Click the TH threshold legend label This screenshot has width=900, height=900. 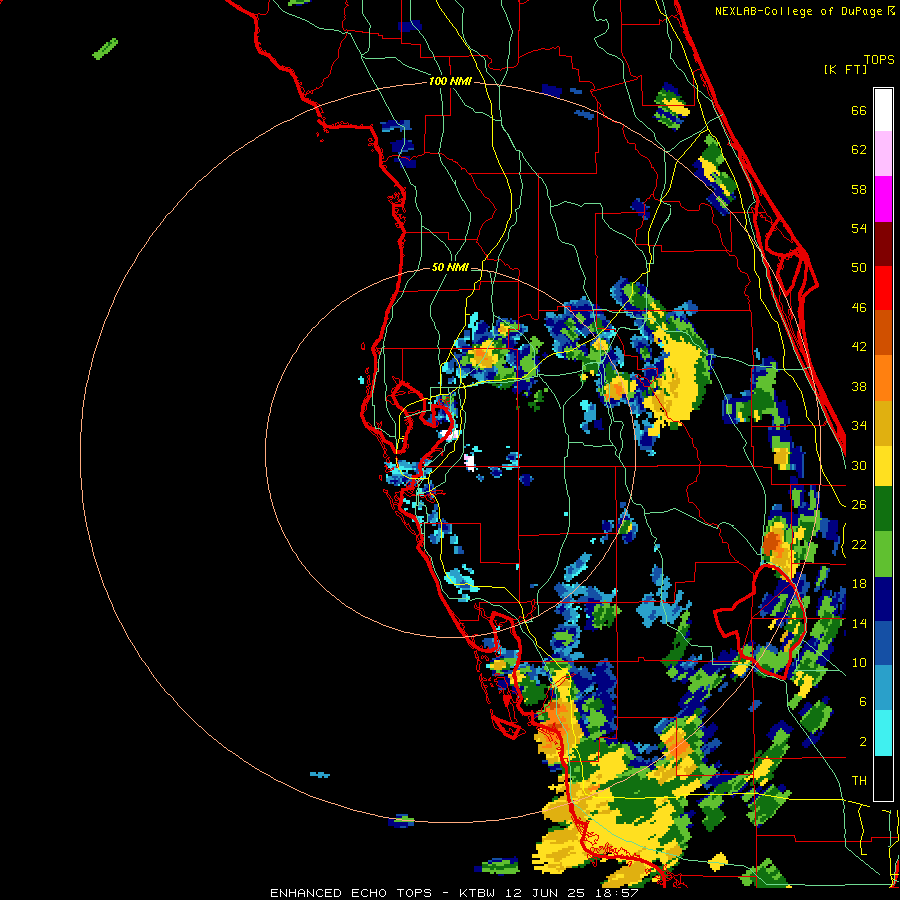click(x=859, y=781)
